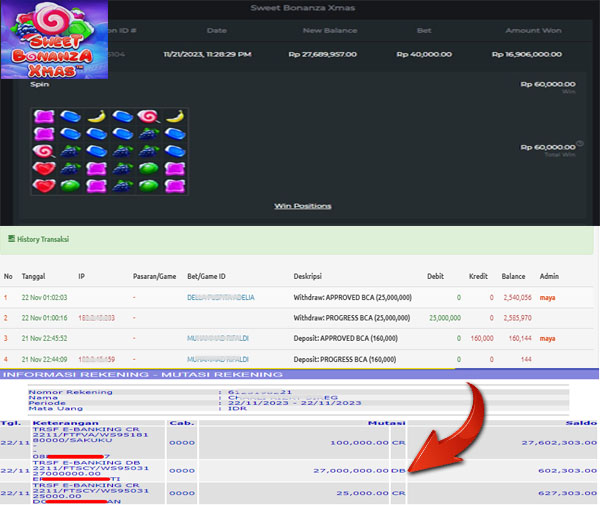Click the kredit amount 160,000
600x505 pixels.
[x=482, y=339]
